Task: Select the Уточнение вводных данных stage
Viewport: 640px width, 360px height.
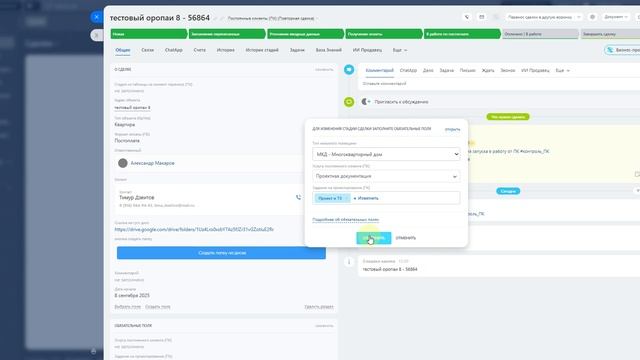Action: click(x=305, y=34)
